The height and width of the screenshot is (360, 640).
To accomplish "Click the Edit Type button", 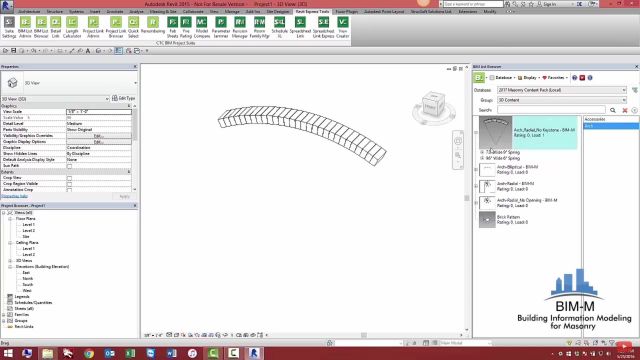I will click(124, 98).
